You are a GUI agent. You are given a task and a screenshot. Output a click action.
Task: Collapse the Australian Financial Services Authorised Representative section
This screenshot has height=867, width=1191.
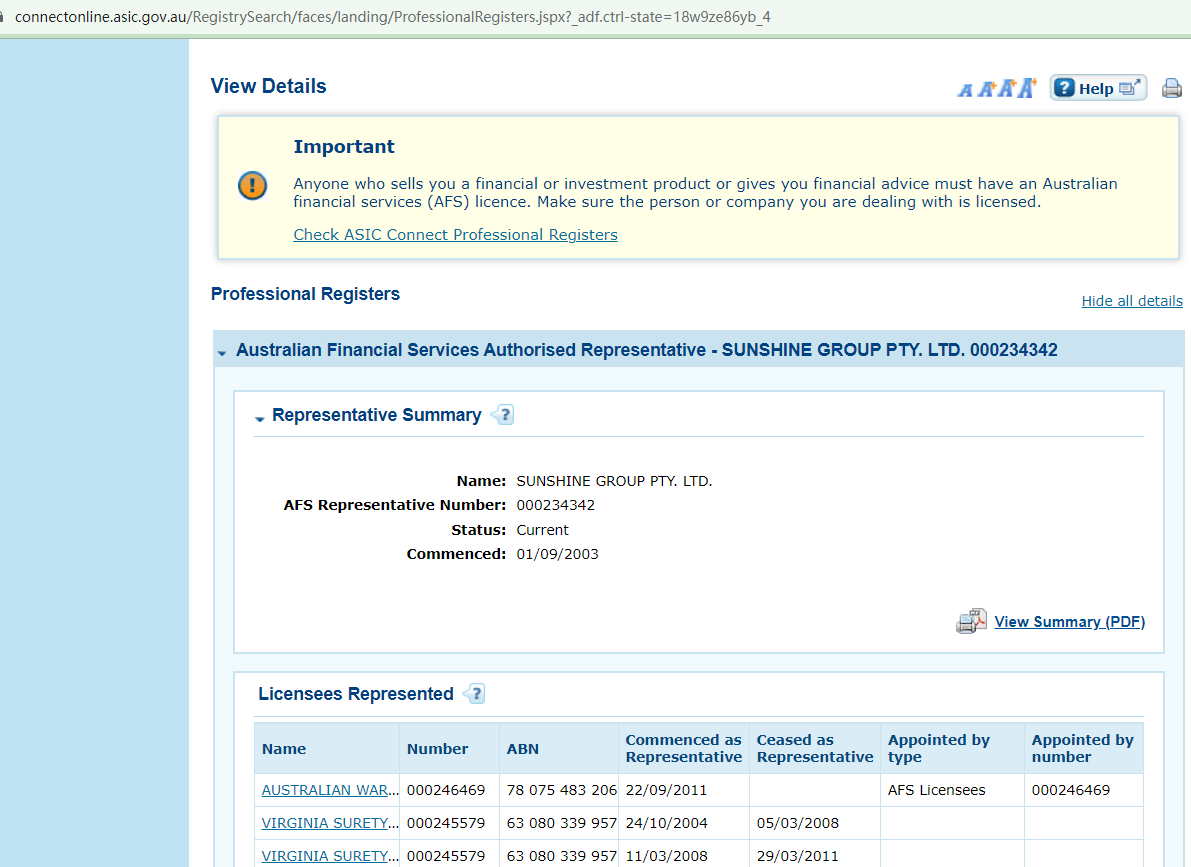click(x=222, y=352)
